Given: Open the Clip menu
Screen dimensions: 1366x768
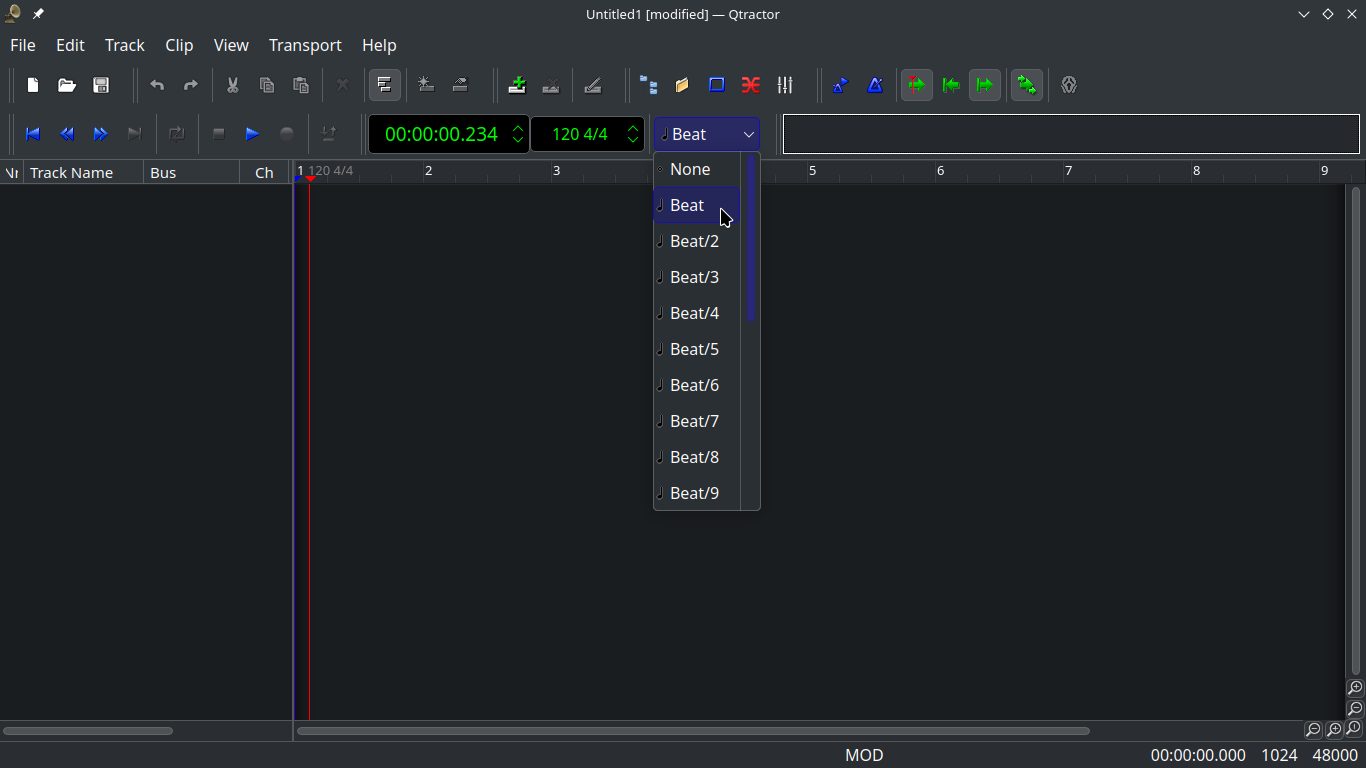Looking at the screenshot, I should point(179,45).
